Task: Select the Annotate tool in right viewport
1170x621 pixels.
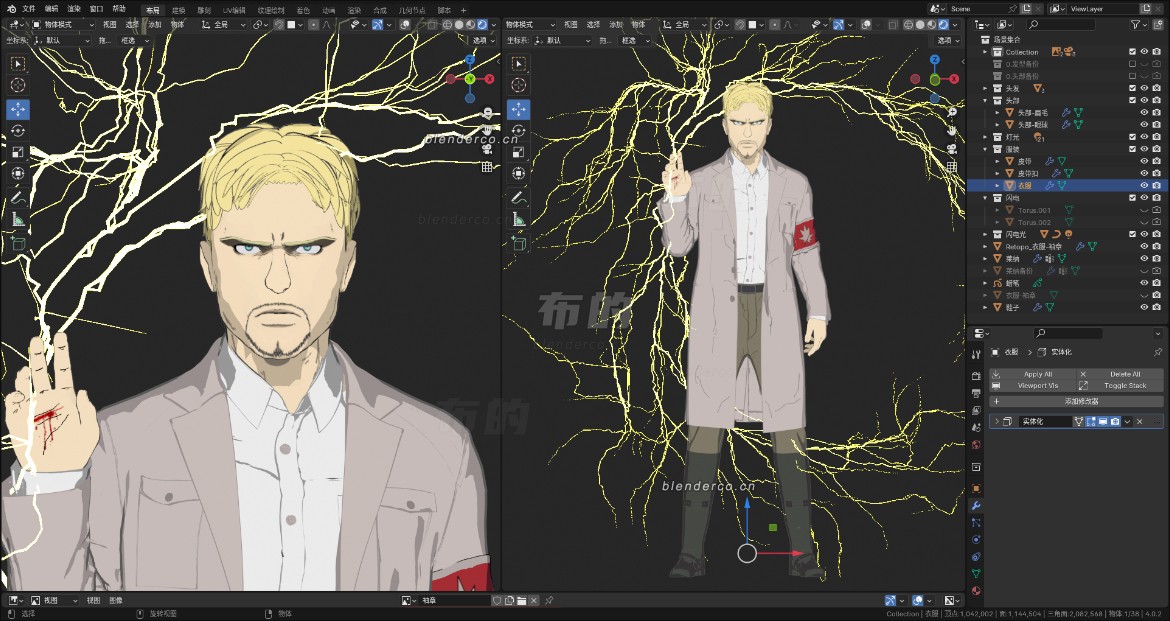Action: point(519,198)
